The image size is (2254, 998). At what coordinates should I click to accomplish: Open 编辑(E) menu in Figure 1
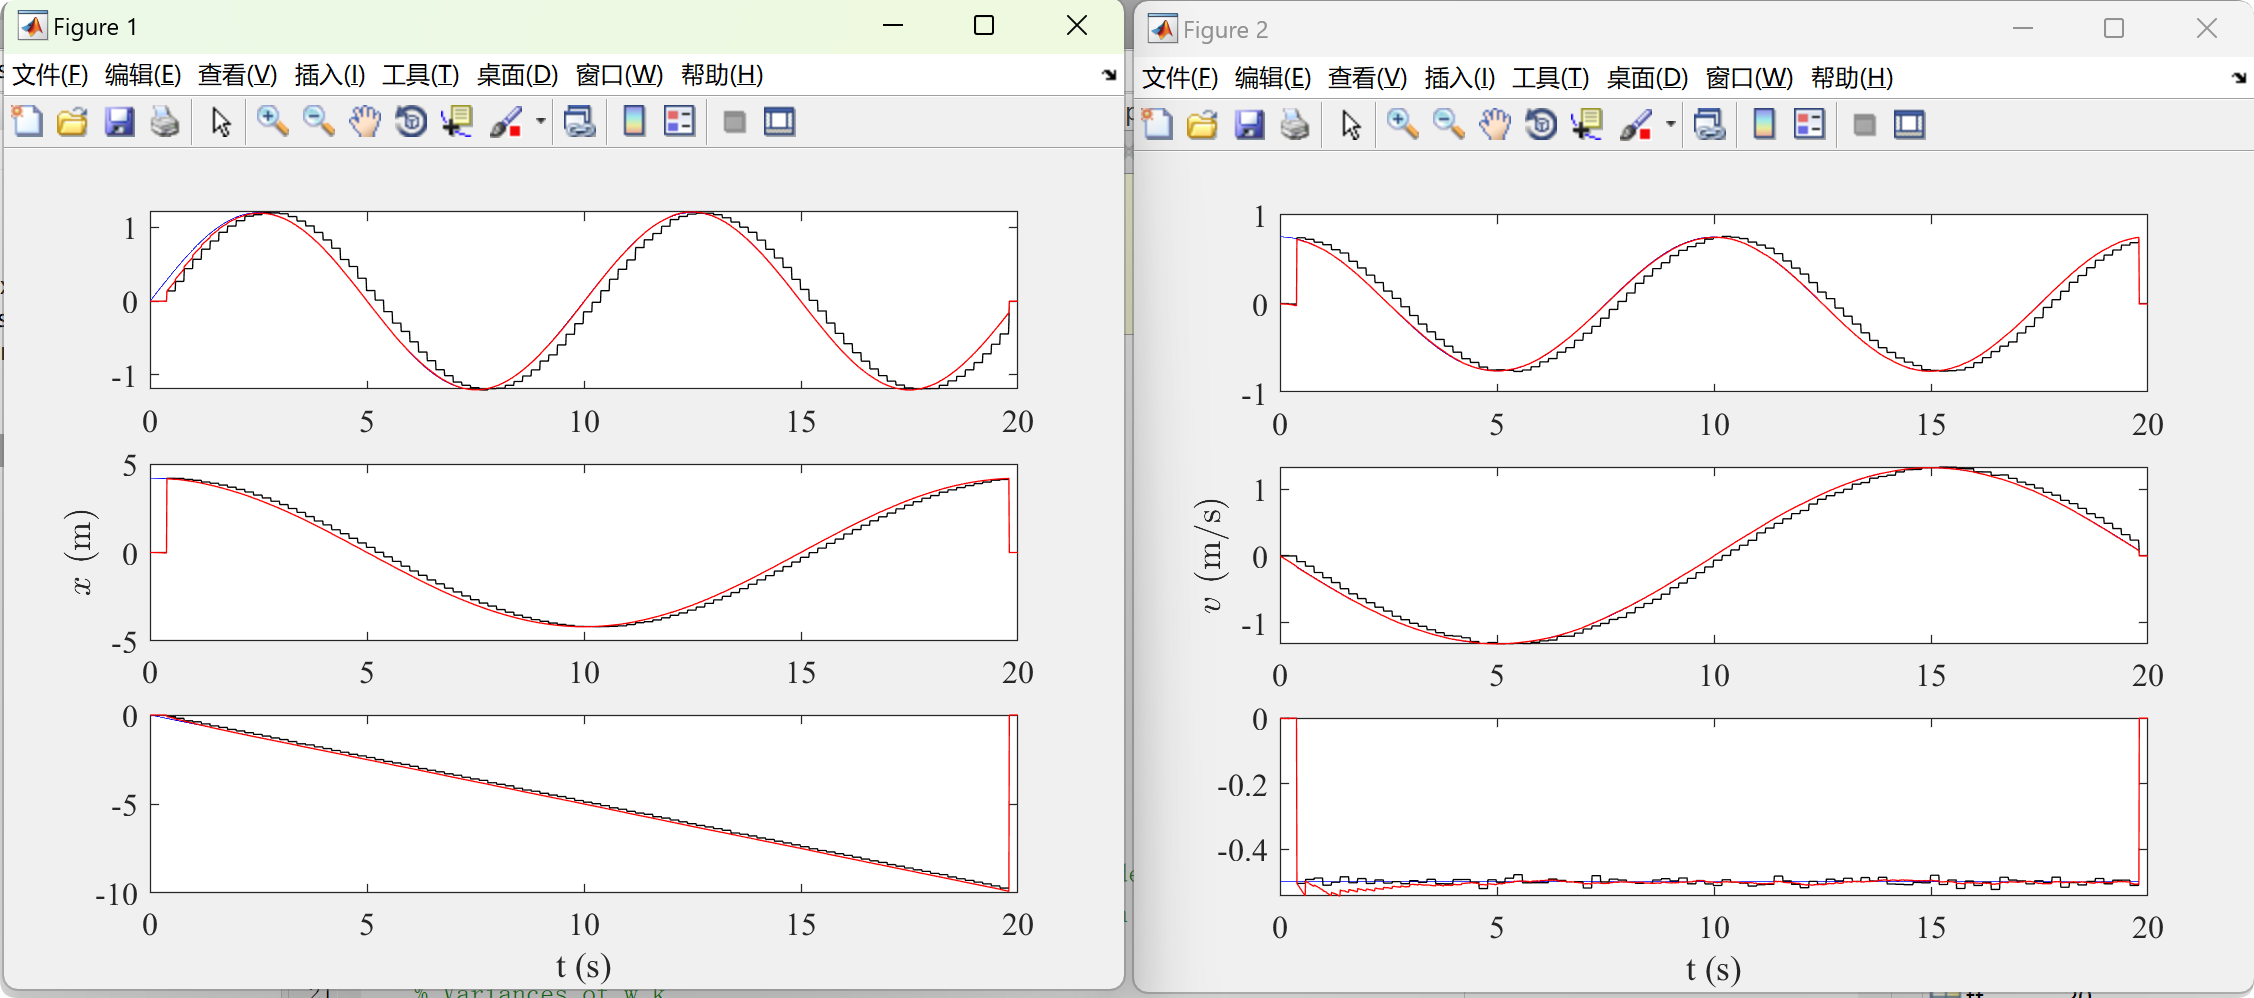[143, 75]
